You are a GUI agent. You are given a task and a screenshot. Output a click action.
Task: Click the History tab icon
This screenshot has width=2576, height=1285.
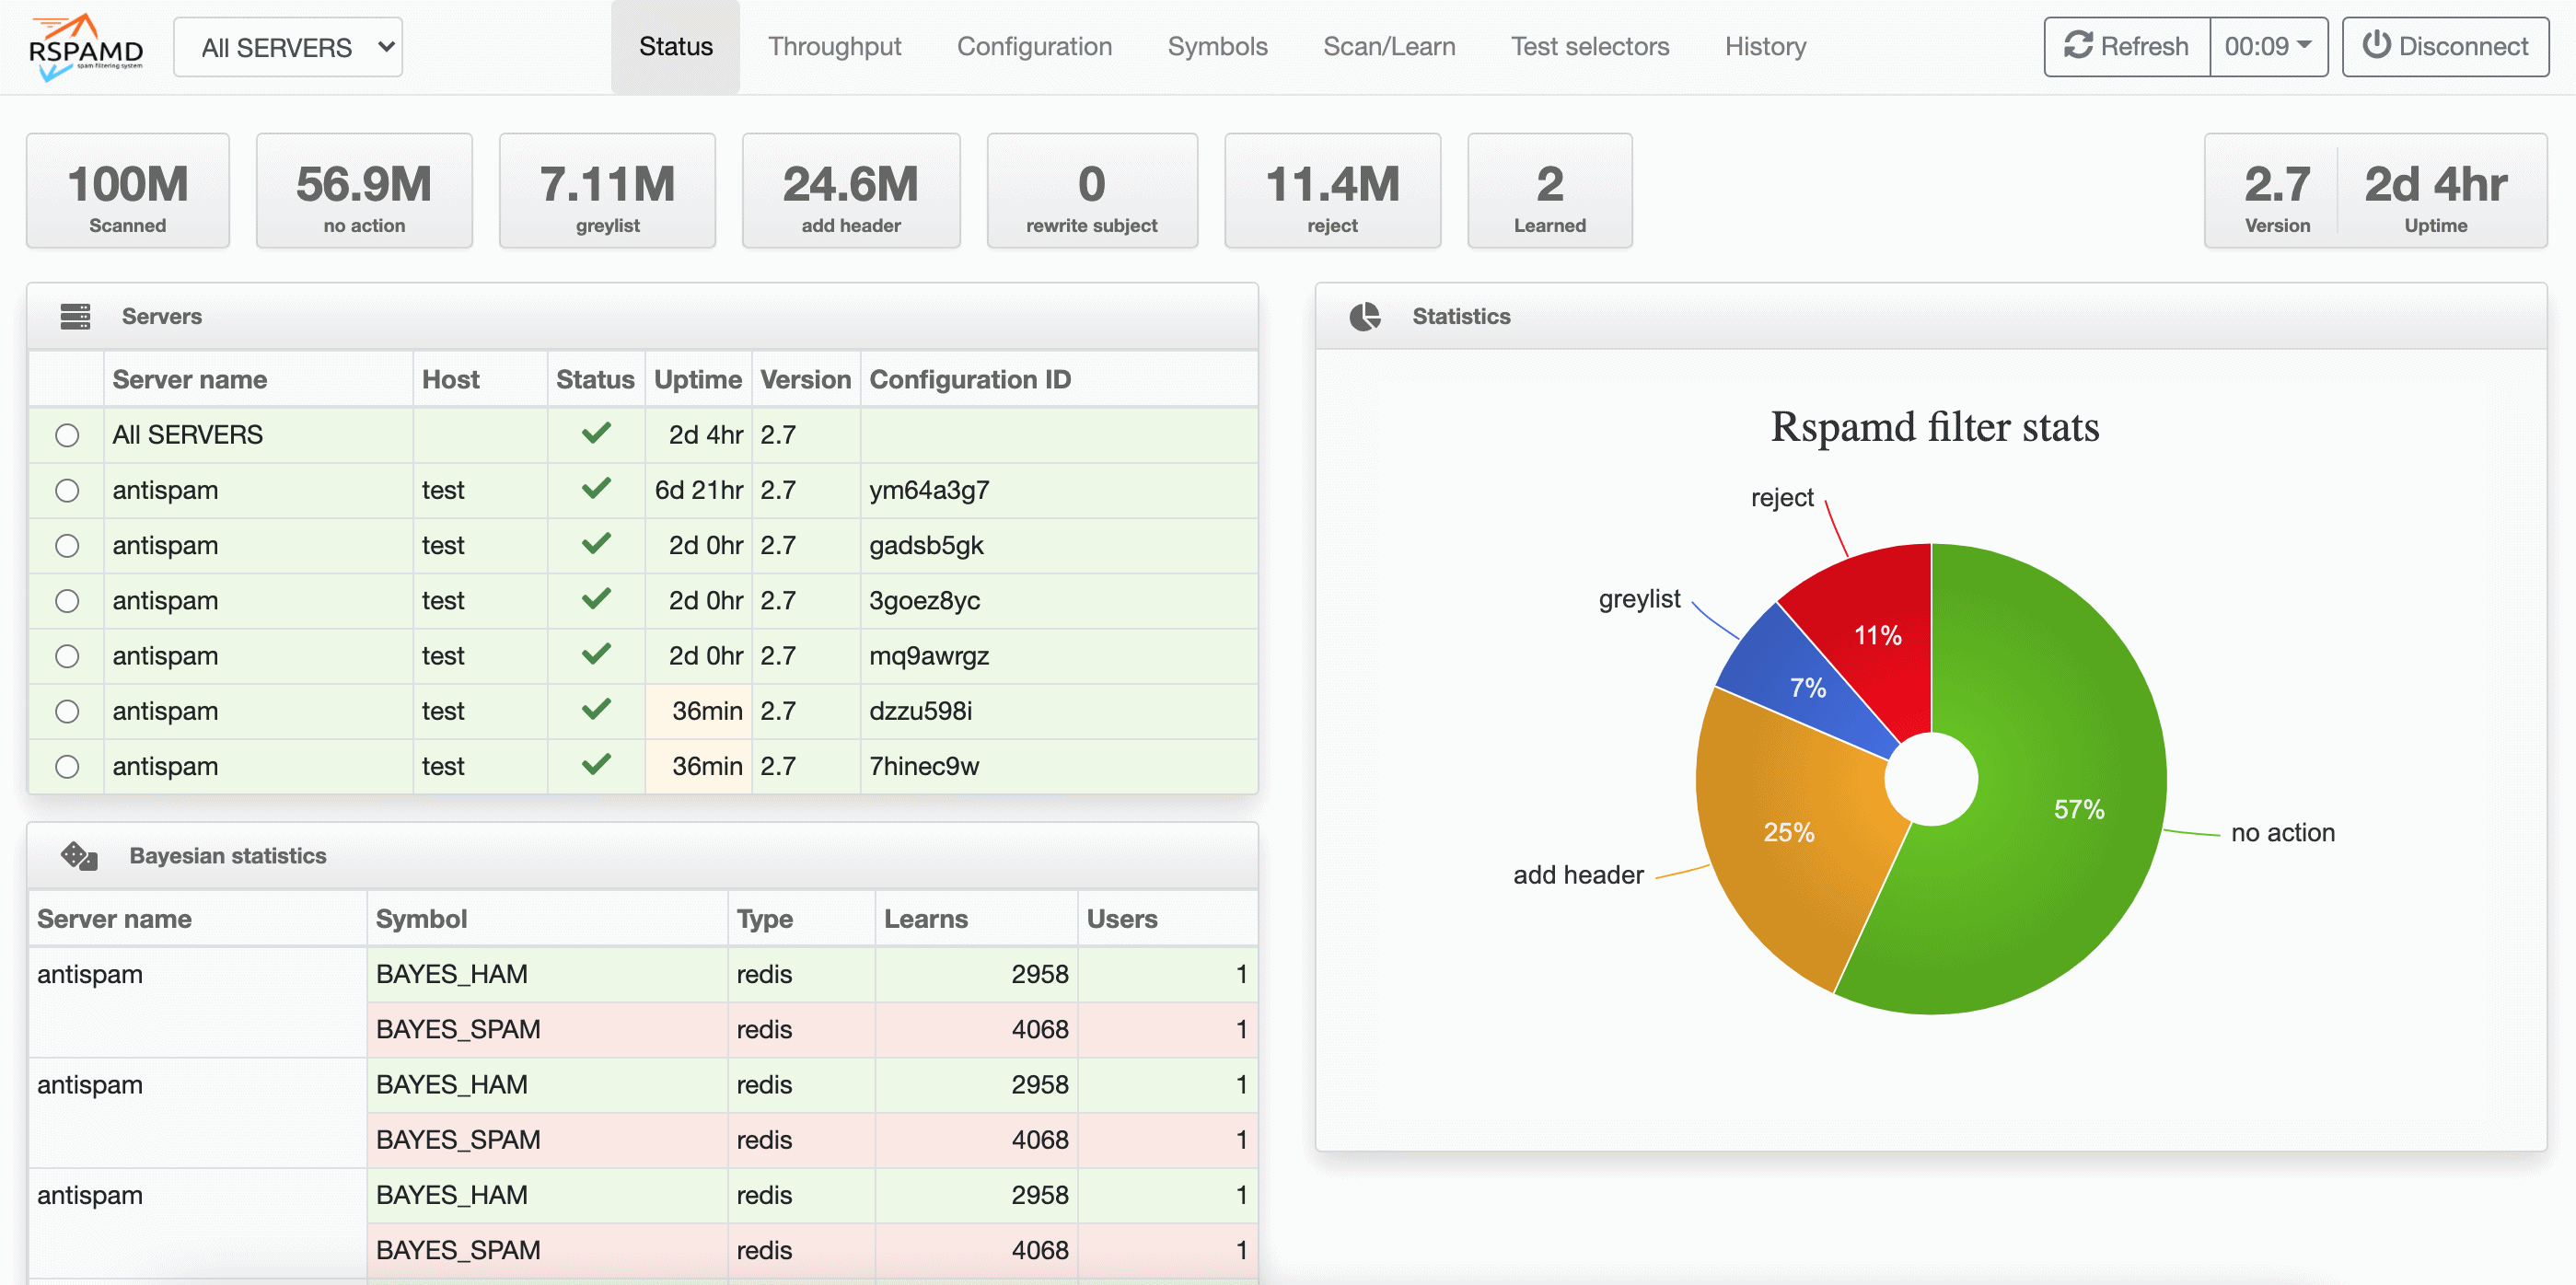coord(1766,46)
